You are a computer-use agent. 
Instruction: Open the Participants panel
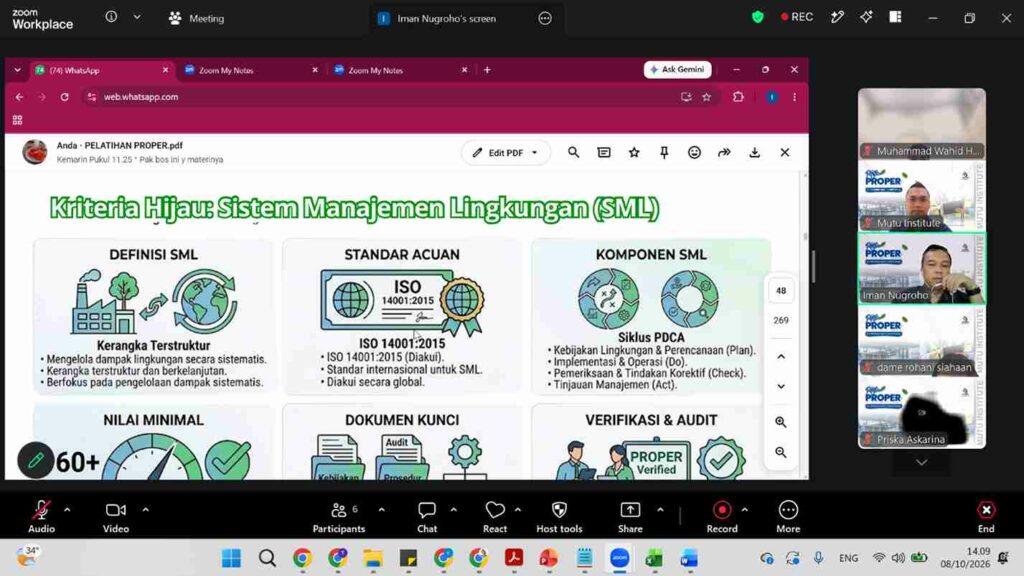pyautogui.click(x=339, y=516)
